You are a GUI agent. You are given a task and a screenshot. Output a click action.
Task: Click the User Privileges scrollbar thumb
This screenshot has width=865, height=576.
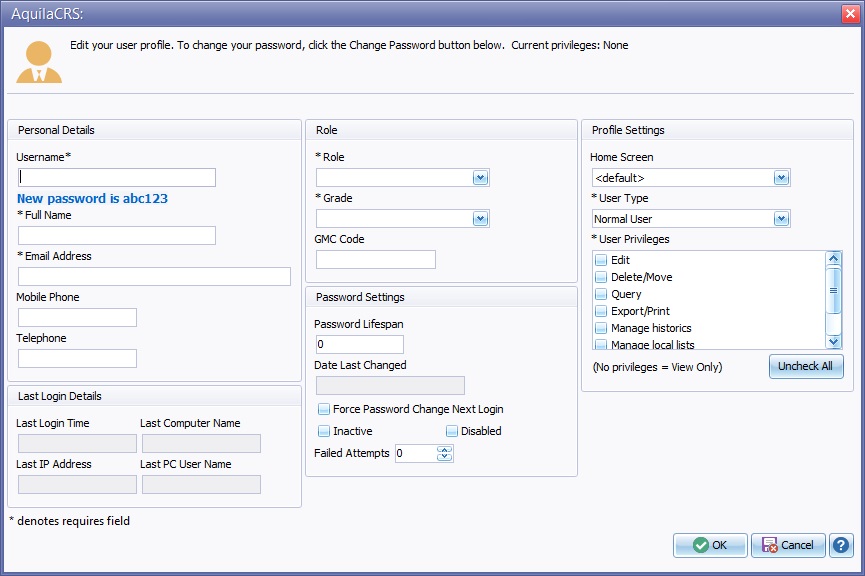[x=834, y=290]
